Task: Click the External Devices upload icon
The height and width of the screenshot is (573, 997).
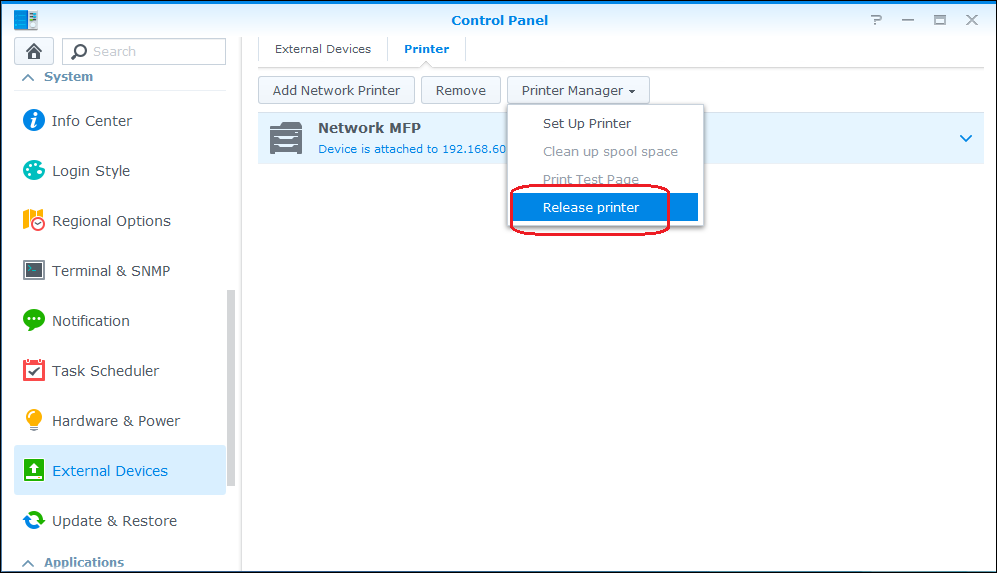Action: click(34, 470)
